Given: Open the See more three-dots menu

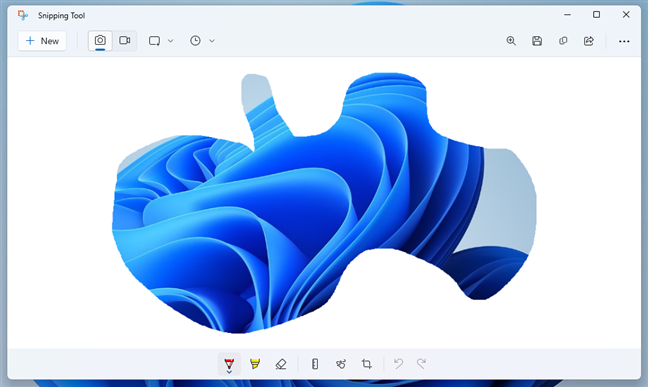Looking at the screenshot, I should pyautogui.click(x=624, y=41).
